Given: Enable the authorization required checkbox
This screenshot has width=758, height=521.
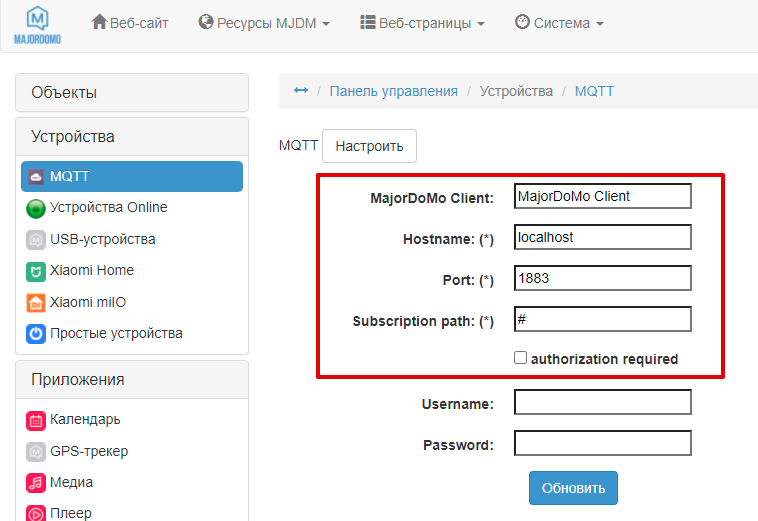Looking at the screenshot, I should pyautogui.click(x=521, y=358).
